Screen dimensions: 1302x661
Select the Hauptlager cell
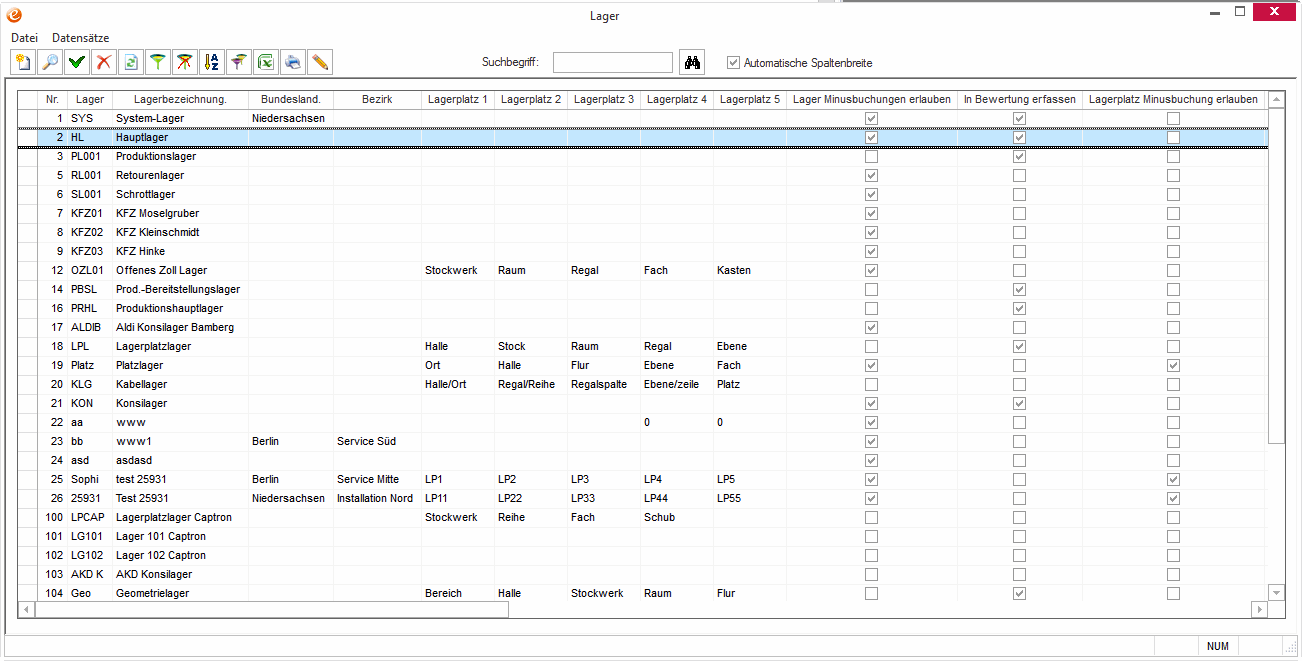click(180, 137)
